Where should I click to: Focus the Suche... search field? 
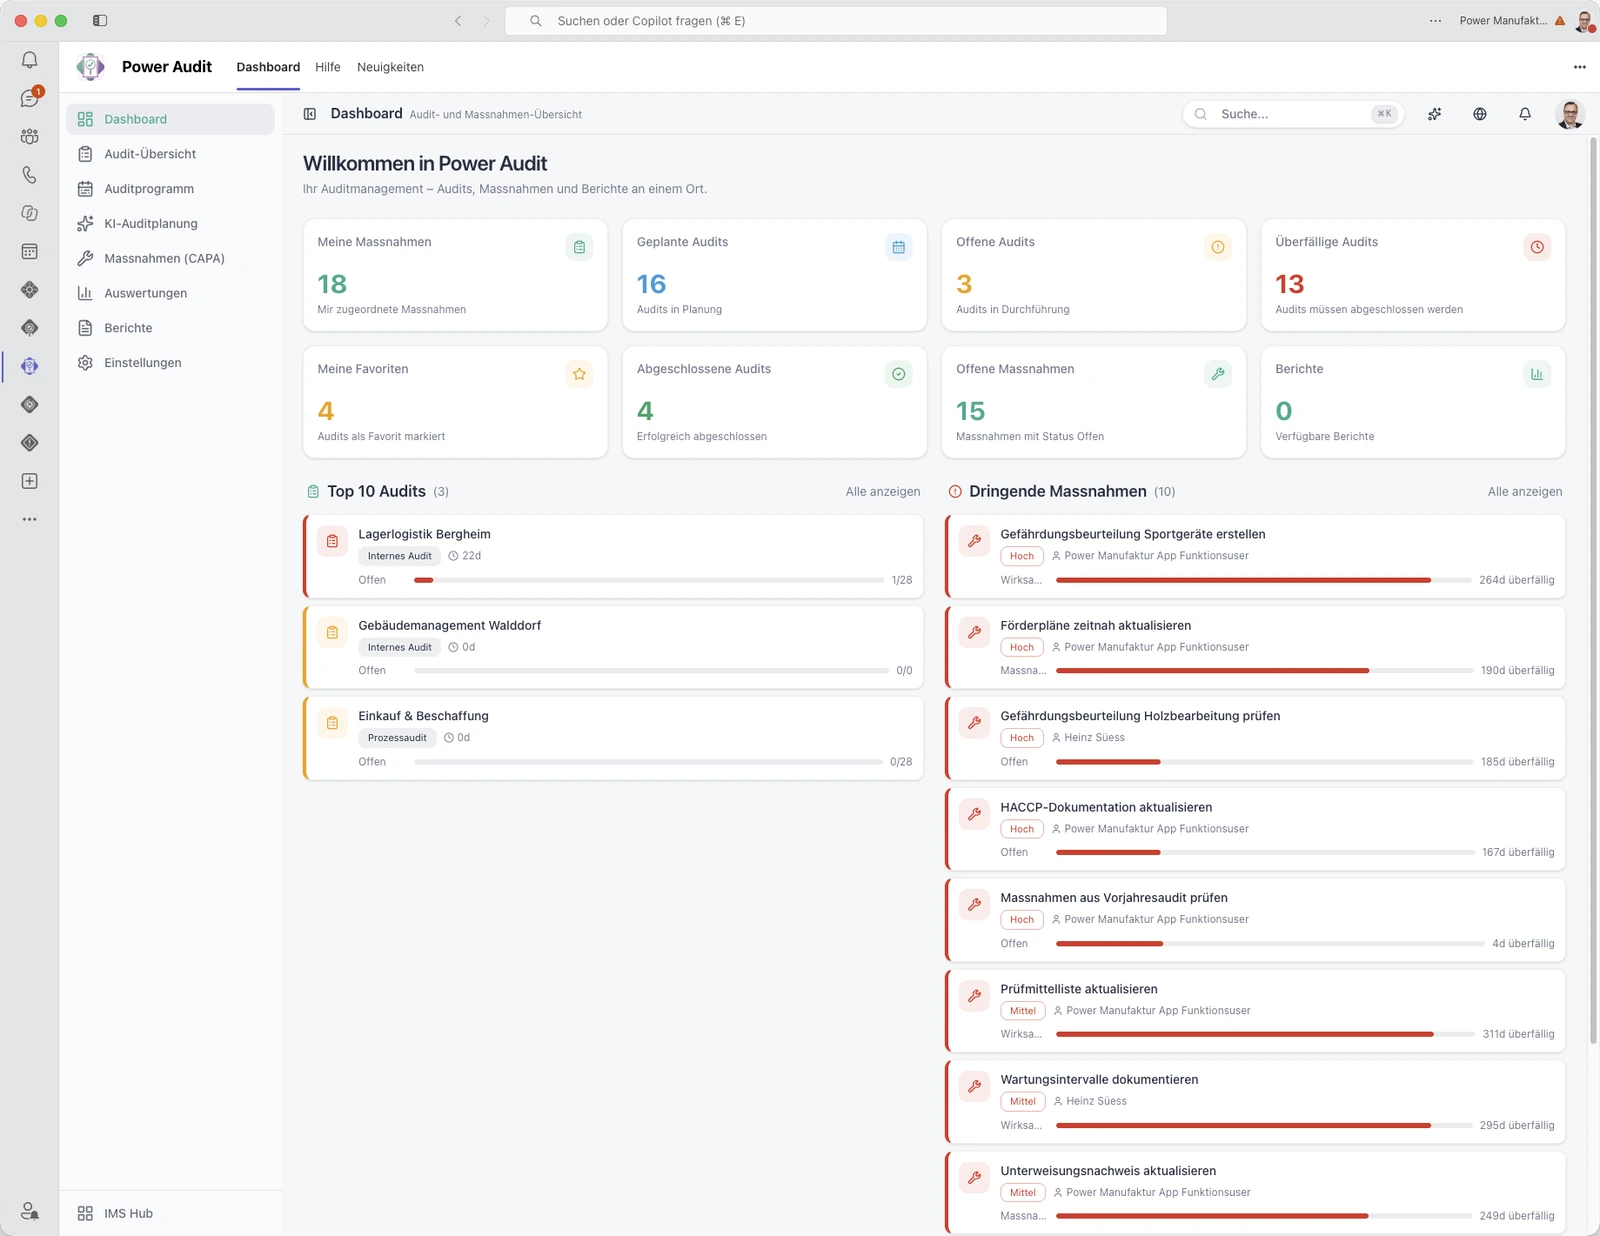[1293, 114]
